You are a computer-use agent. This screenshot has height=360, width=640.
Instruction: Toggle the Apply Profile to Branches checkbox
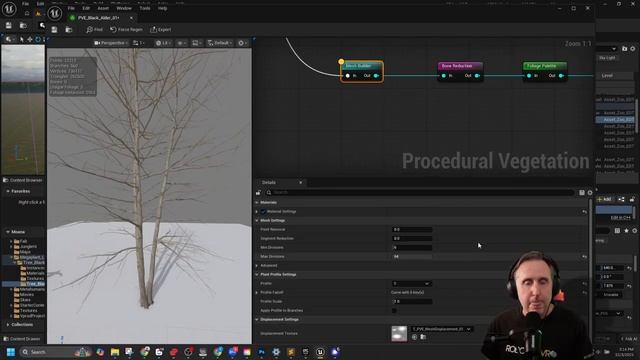(x=394, y=310)
